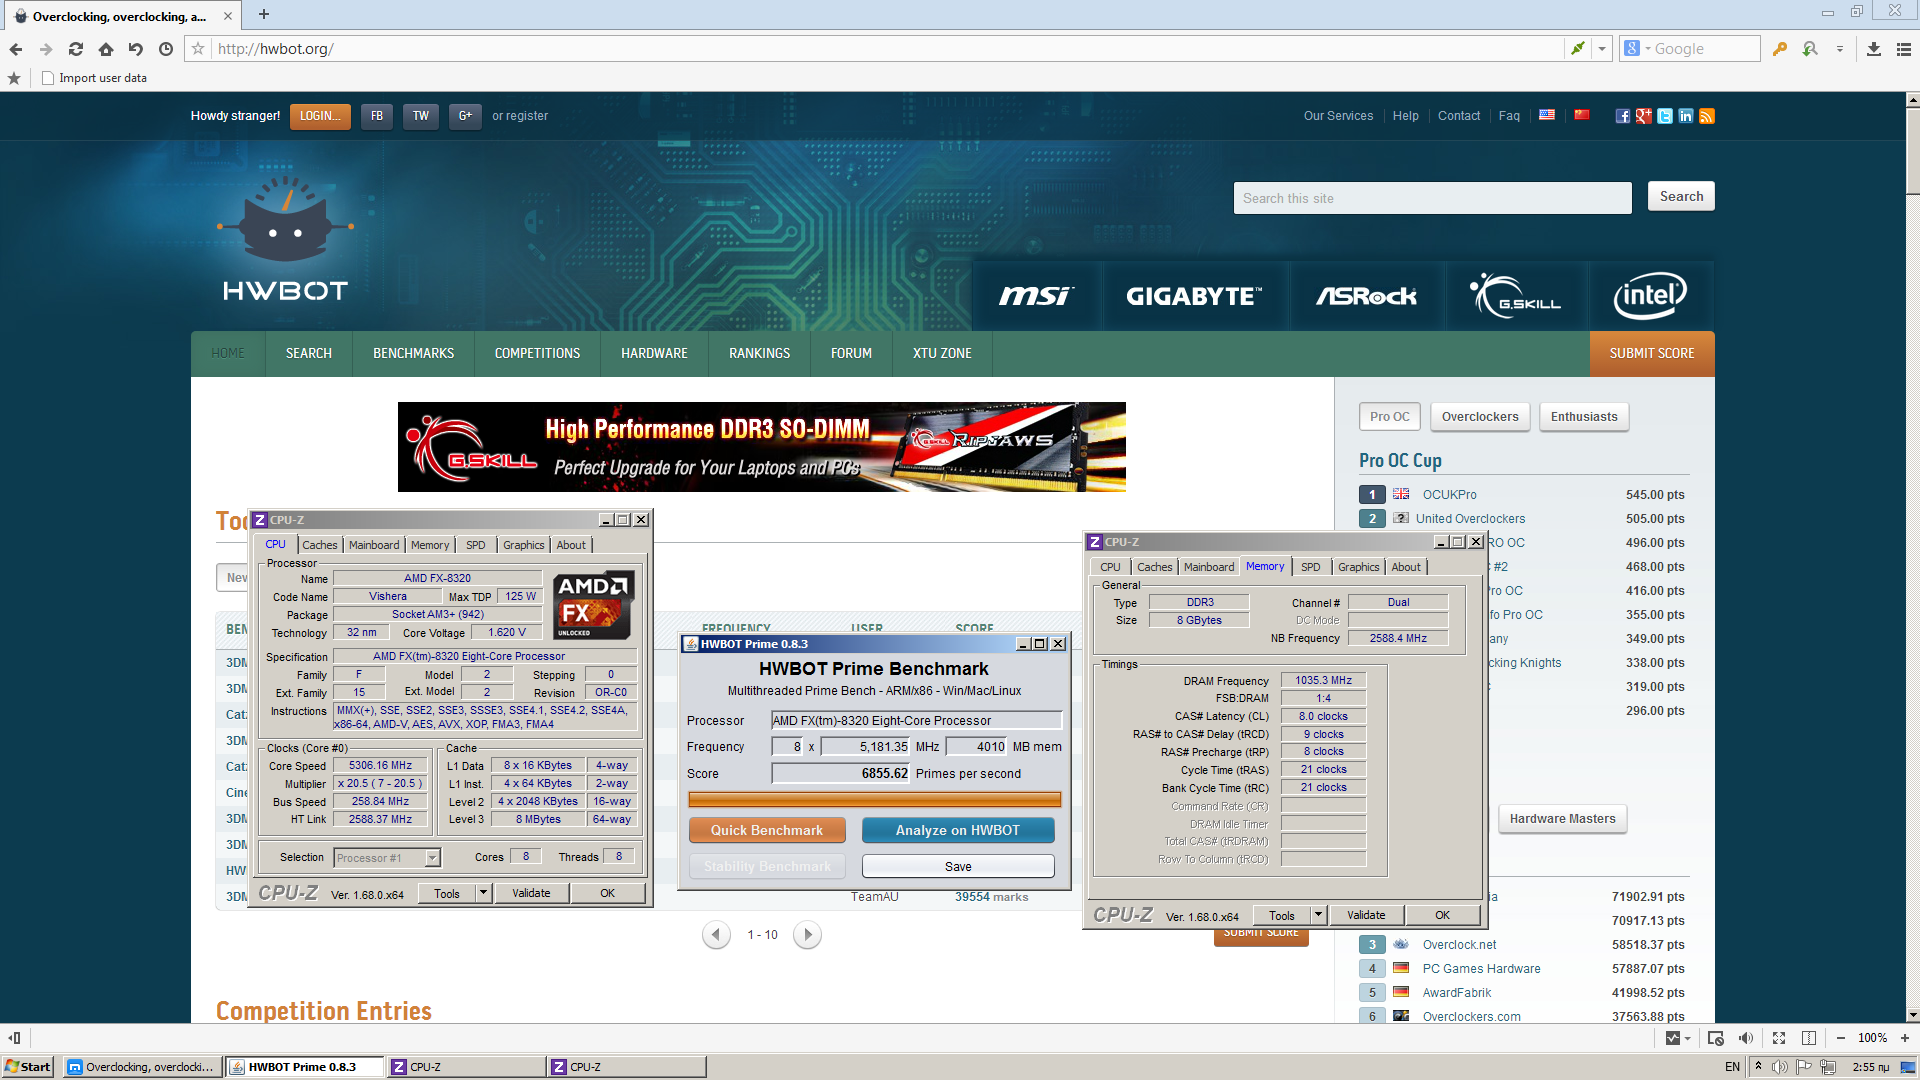
Task: Click the browser forward arrow
Action: point(46,49)
